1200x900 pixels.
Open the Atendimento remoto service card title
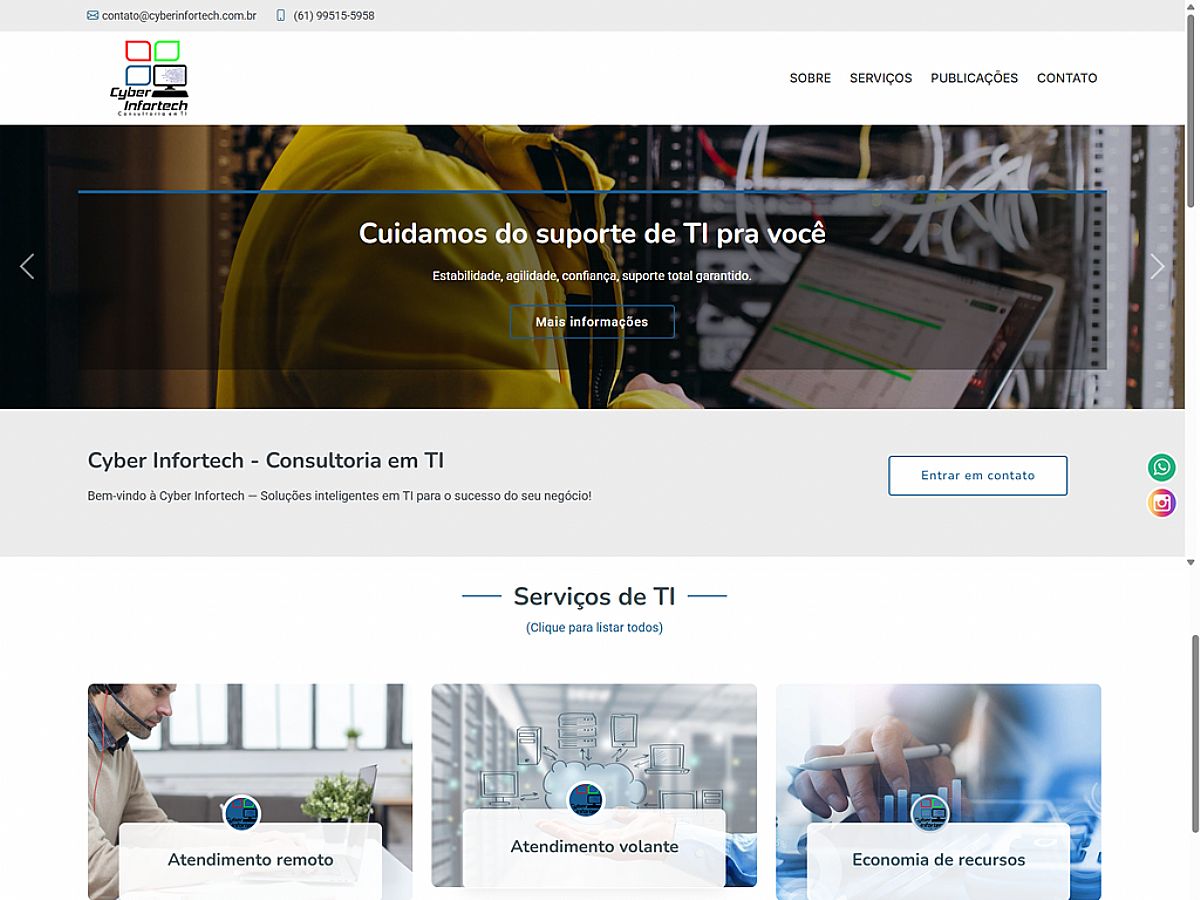[250, 860]
